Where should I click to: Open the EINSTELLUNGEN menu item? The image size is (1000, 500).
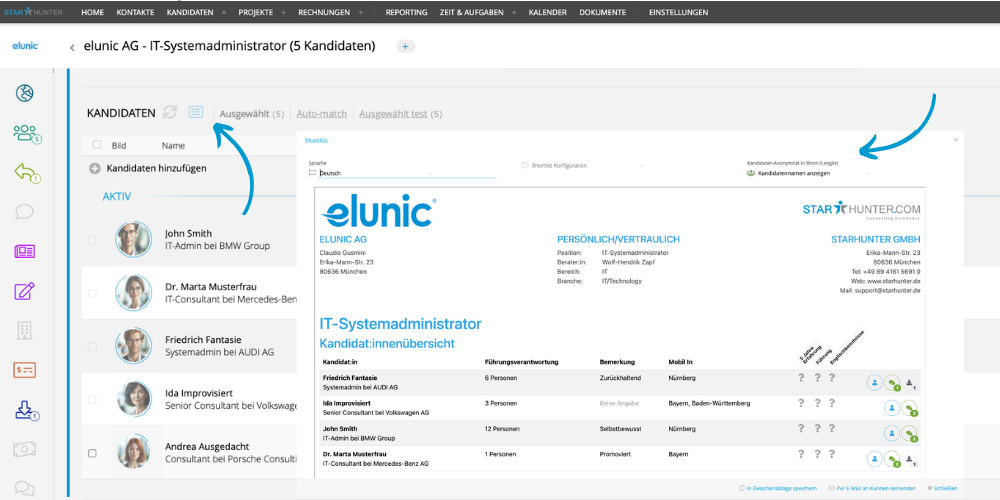click(678, 12)
